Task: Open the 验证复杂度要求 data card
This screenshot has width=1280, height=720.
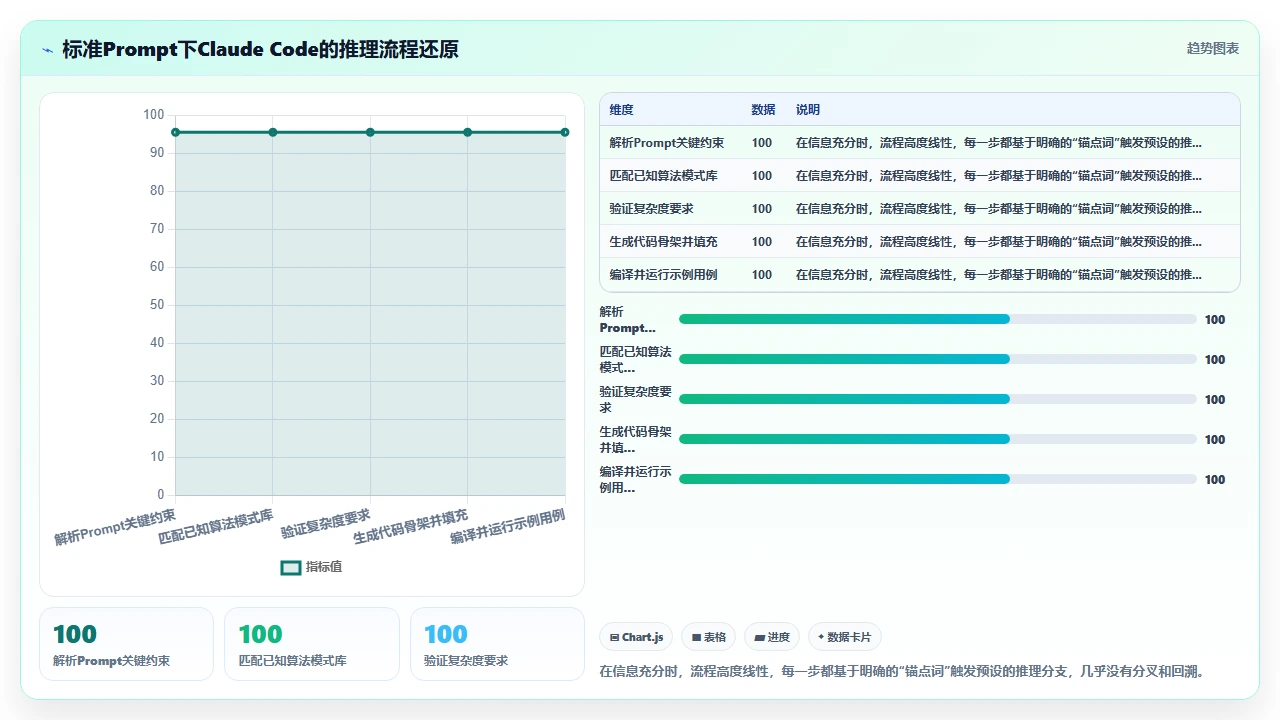Action: click(497, 644)
